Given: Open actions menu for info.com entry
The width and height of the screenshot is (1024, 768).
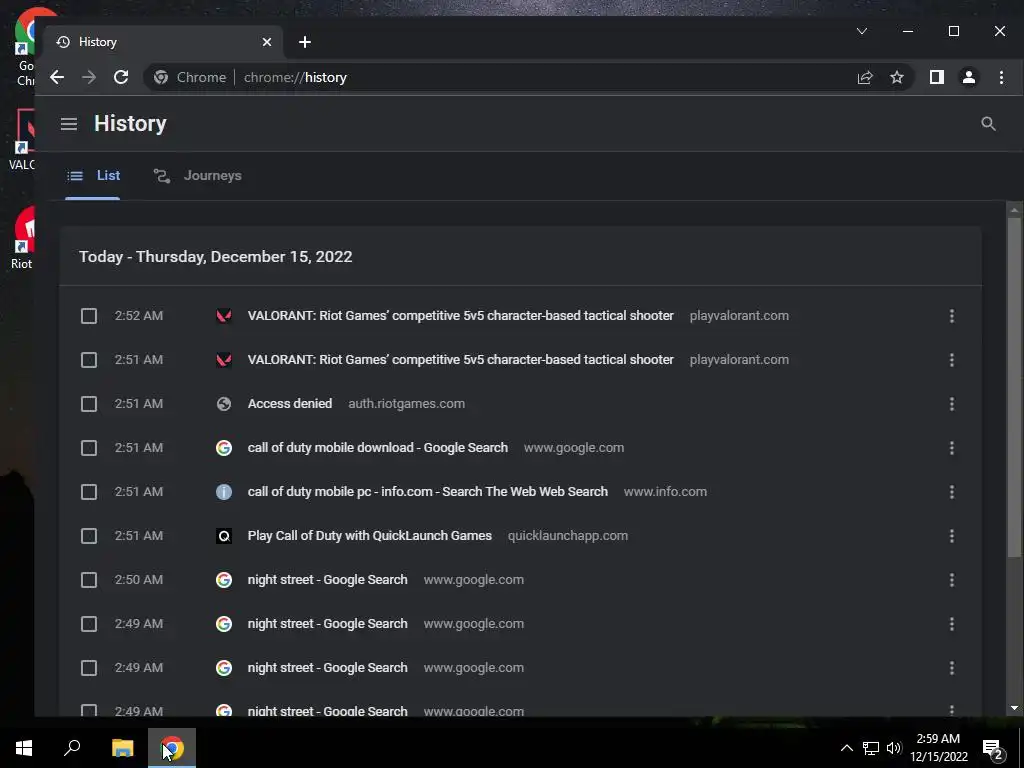Looking at the screenshot, I should click(952, 492).
